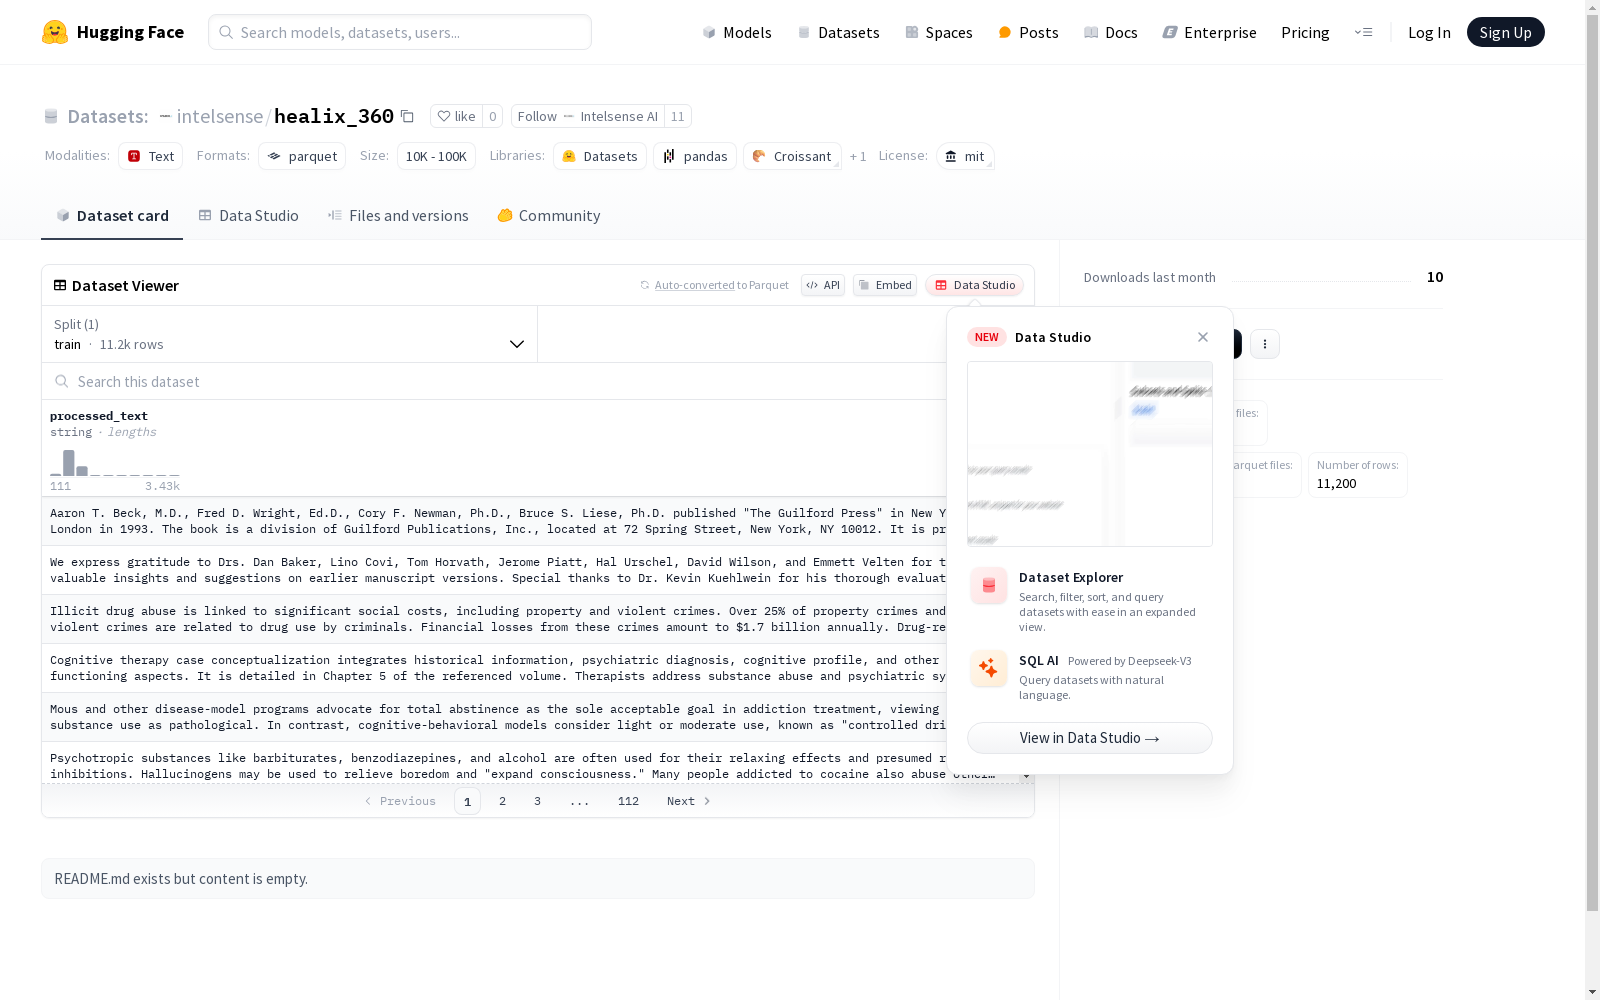Follow Intelsense AI
1600x1000 pixels.
pos(588,116)
